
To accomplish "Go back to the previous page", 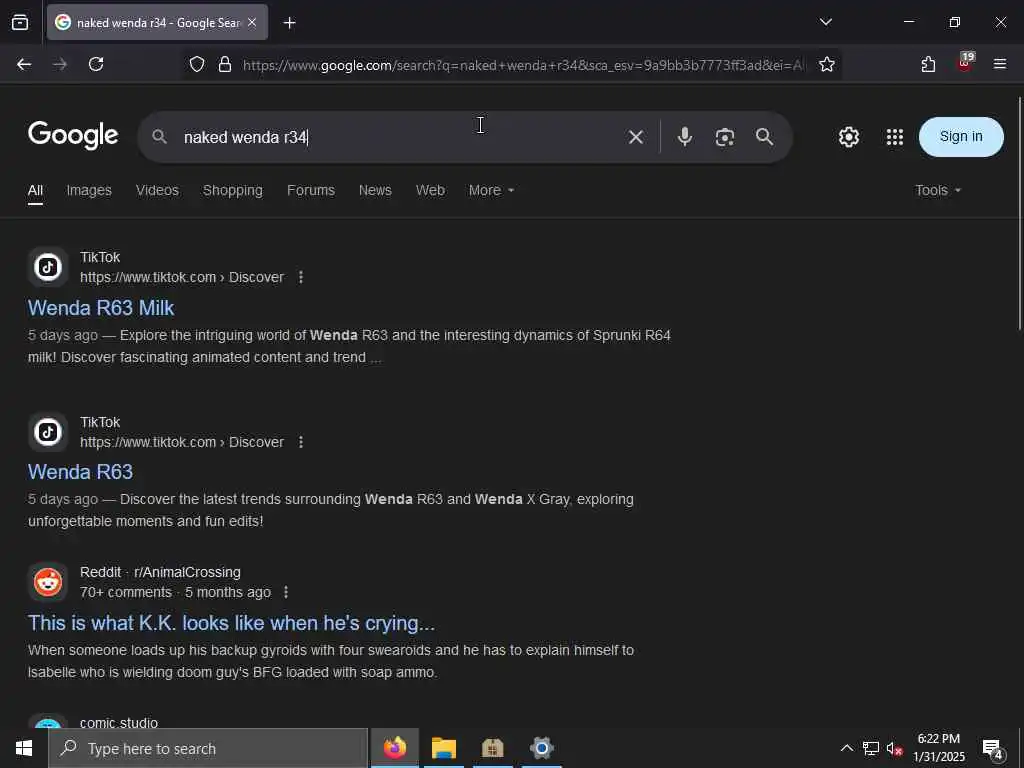I will tap(24, 64).
